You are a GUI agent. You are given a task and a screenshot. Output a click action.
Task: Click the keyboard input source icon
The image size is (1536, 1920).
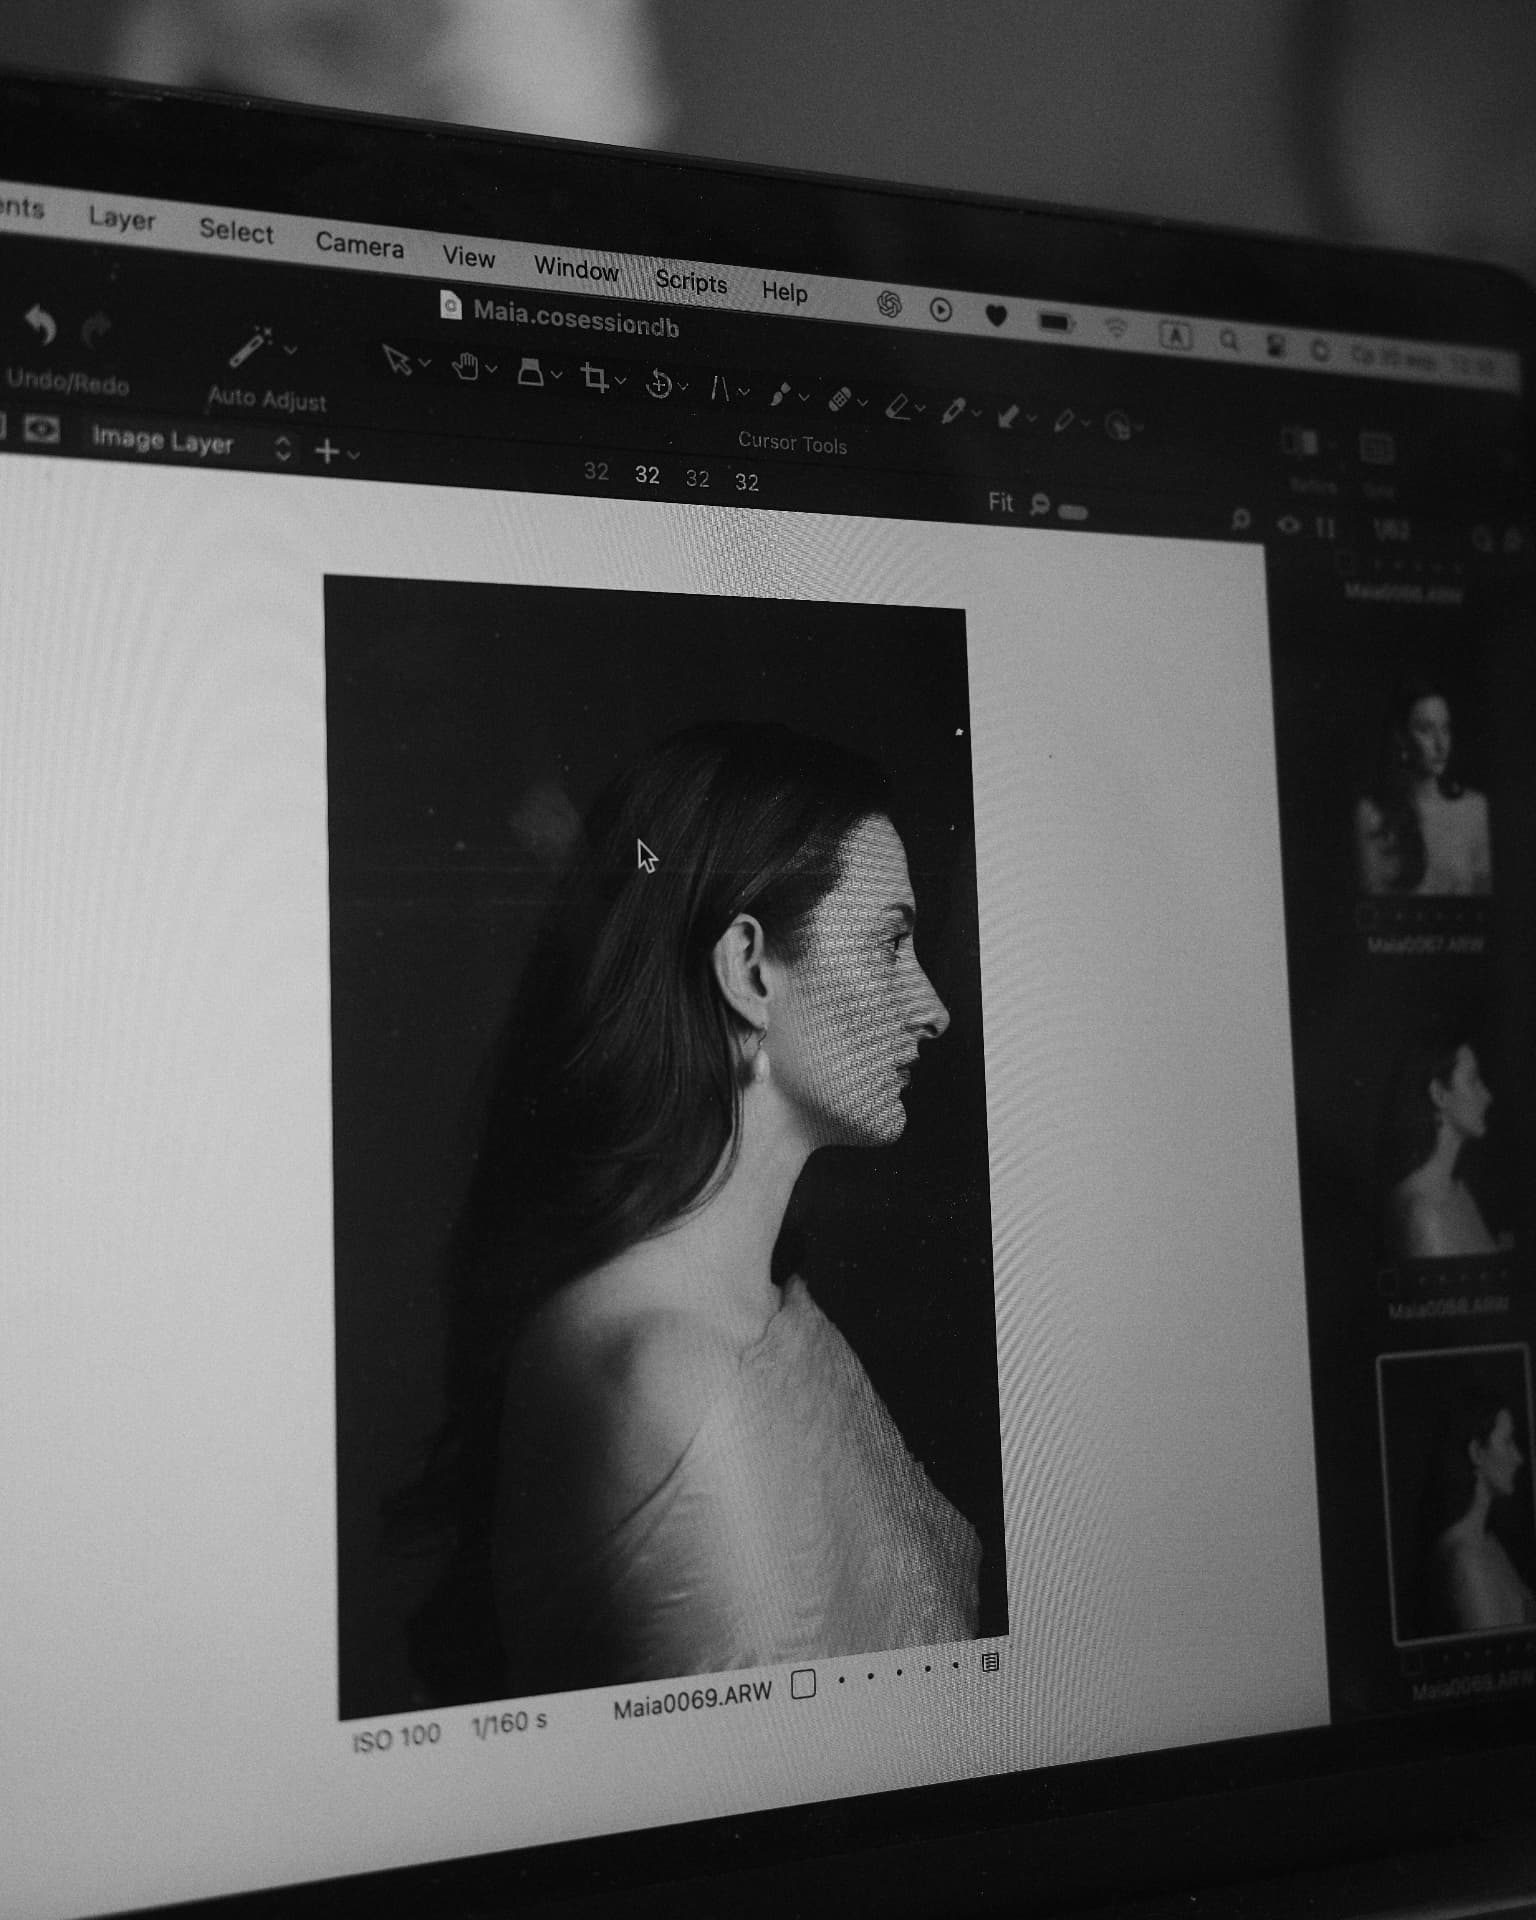1175,335
